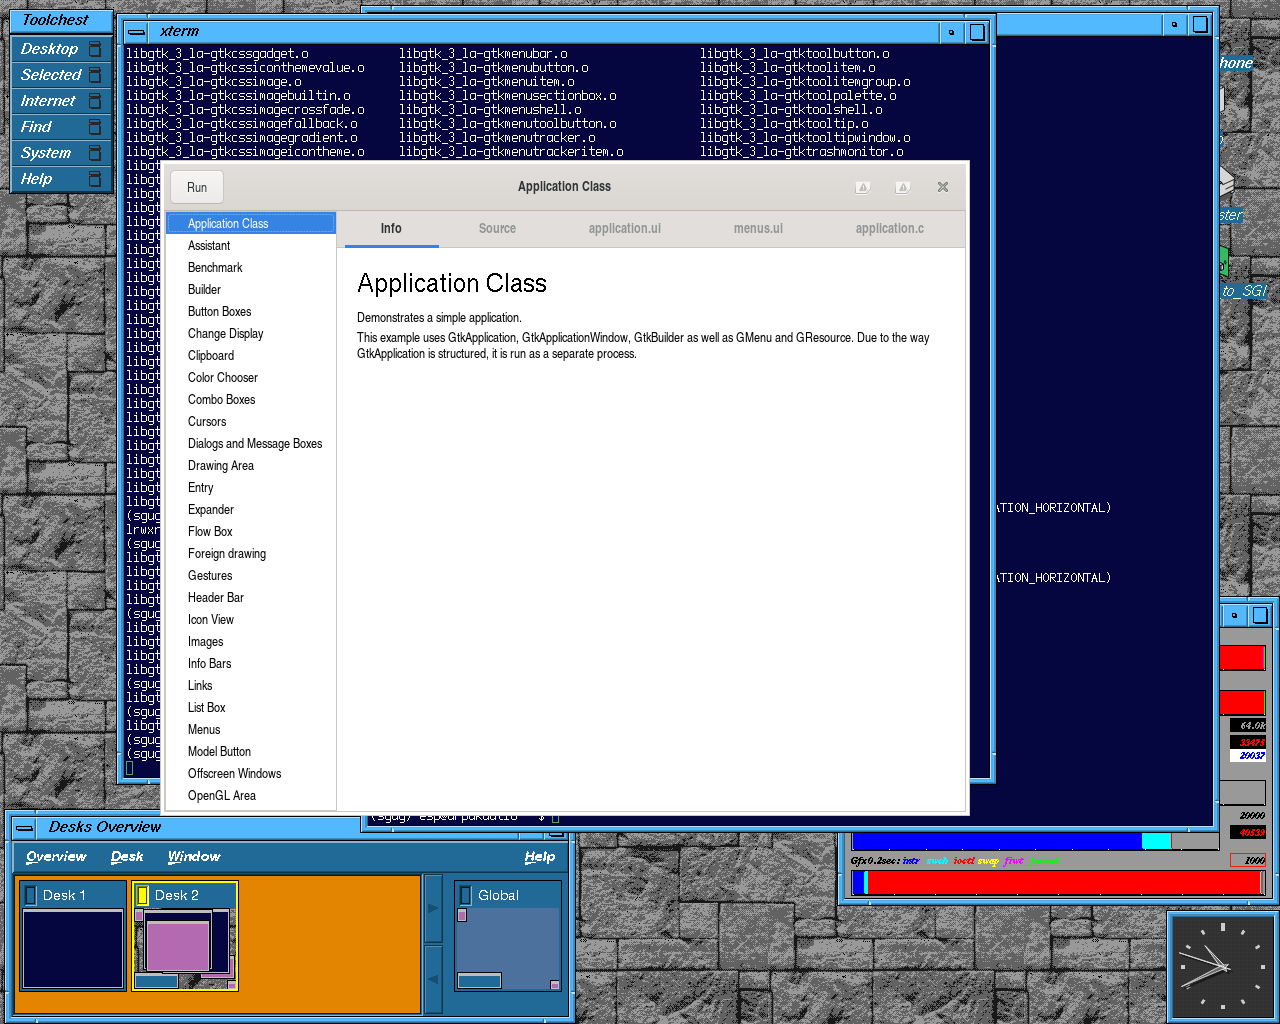
Task: Click the red Gfx bar in monitor
Action: click(x=1063, y=883)
